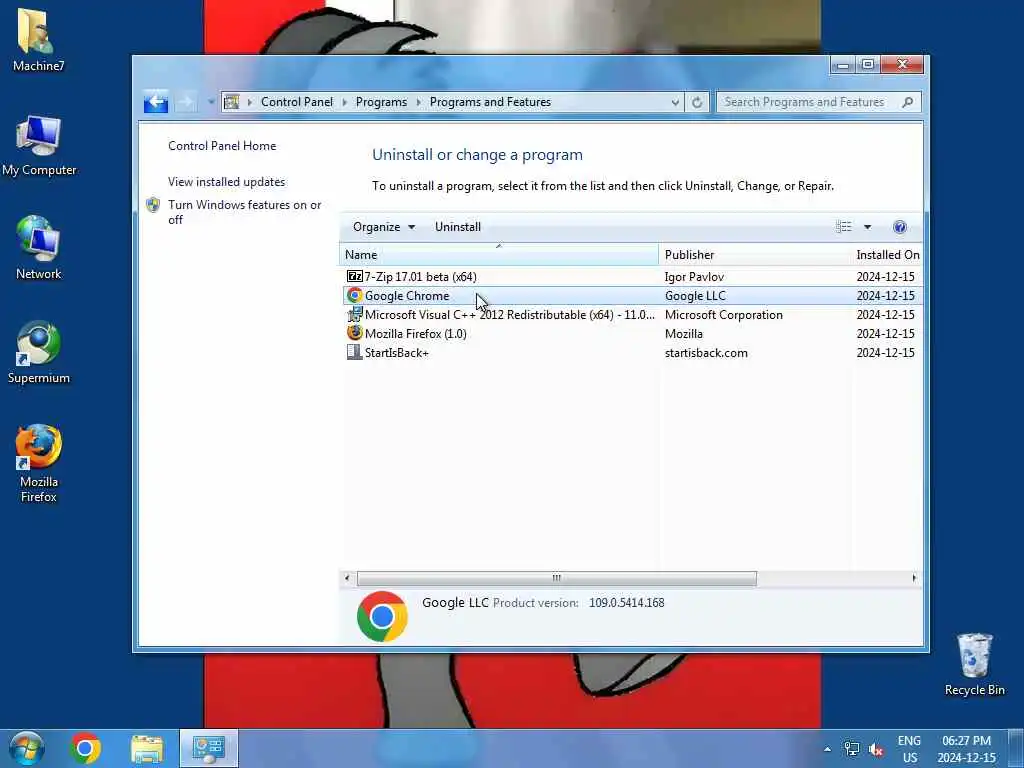
Task: Expand the arrow before Control Panel breadcrumb
Action: (x=249, y=102)
